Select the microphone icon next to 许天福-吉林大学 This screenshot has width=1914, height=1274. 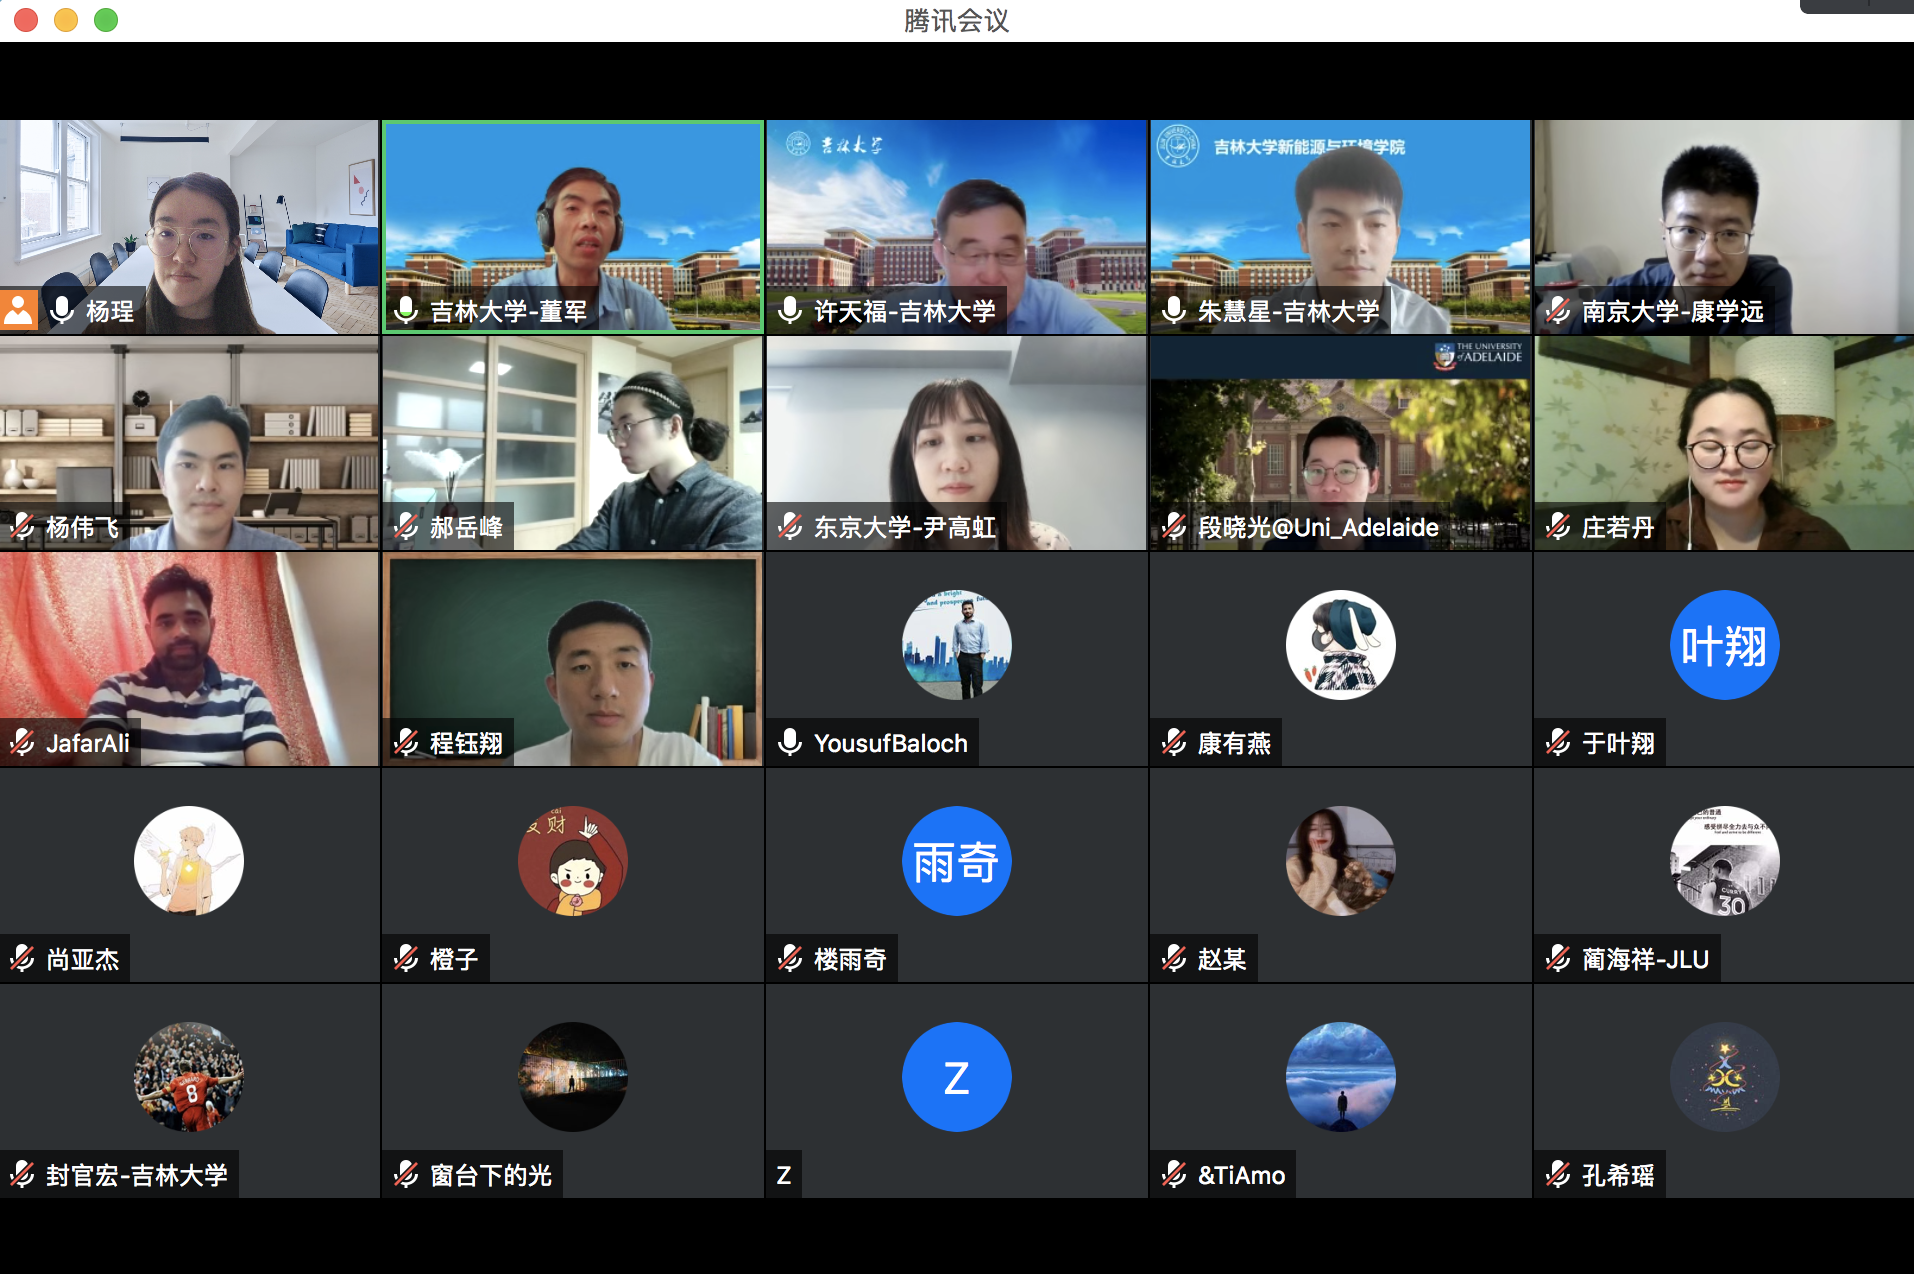coord(790,311)
